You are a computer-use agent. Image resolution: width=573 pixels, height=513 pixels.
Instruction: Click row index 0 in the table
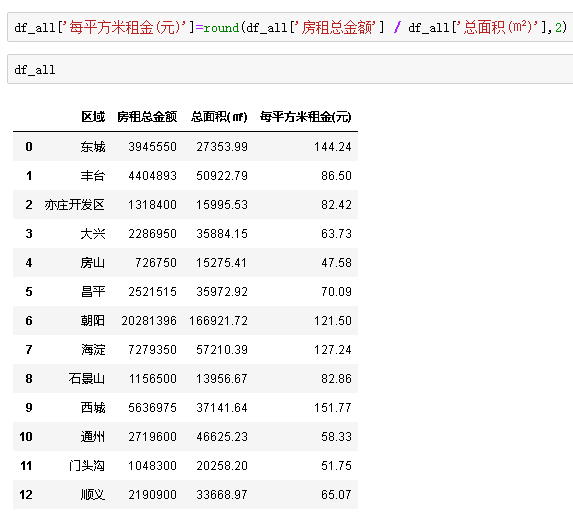[x=29, y=147]
